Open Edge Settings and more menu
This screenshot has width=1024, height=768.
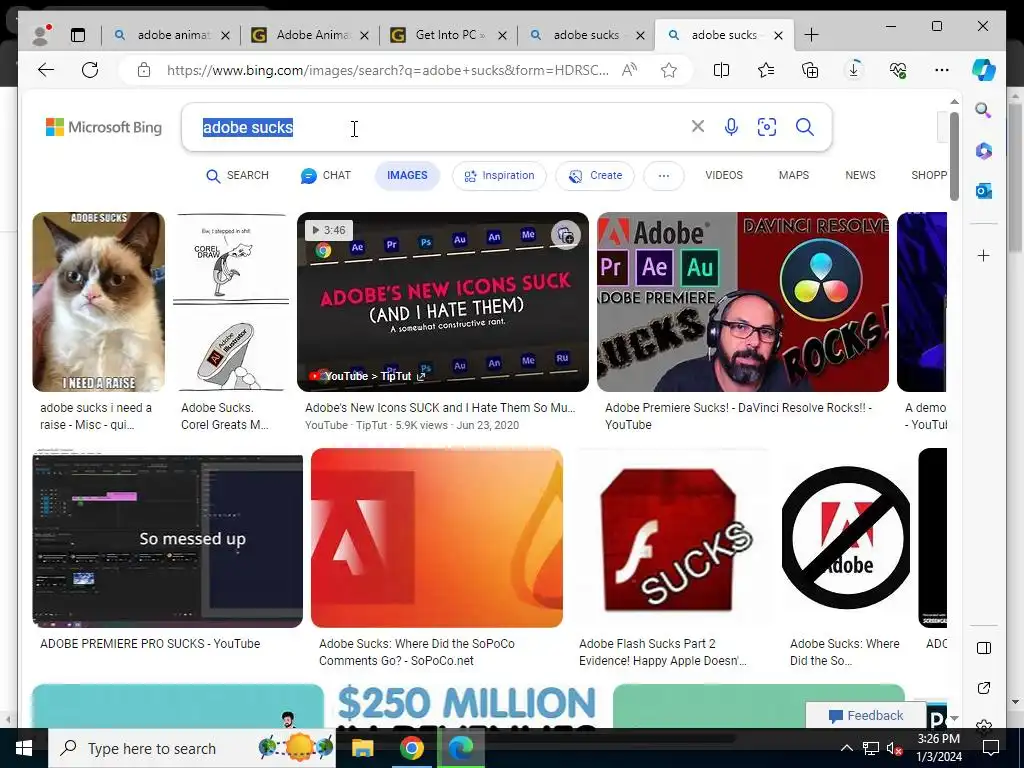942,70
